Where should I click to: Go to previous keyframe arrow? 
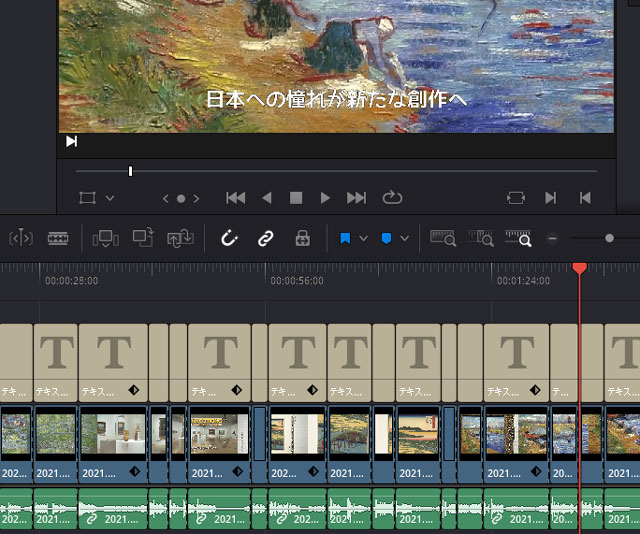[165, 198]
